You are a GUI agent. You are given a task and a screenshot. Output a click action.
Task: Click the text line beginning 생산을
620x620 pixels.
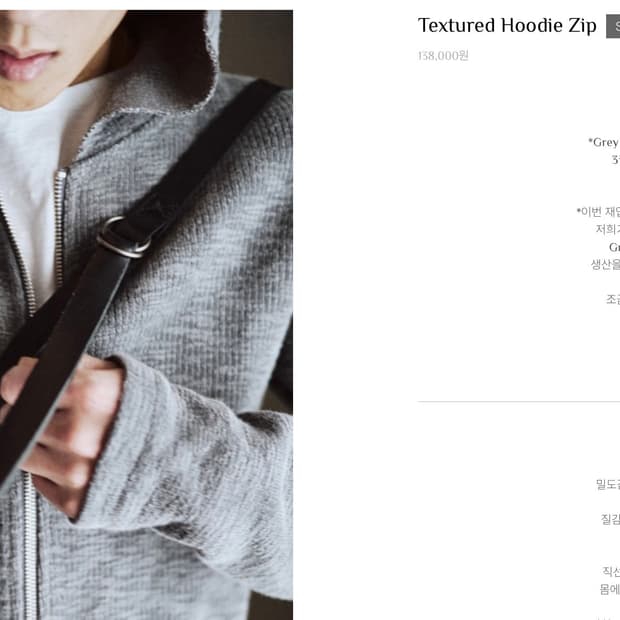pyautogui.click(x=605, y=265)
